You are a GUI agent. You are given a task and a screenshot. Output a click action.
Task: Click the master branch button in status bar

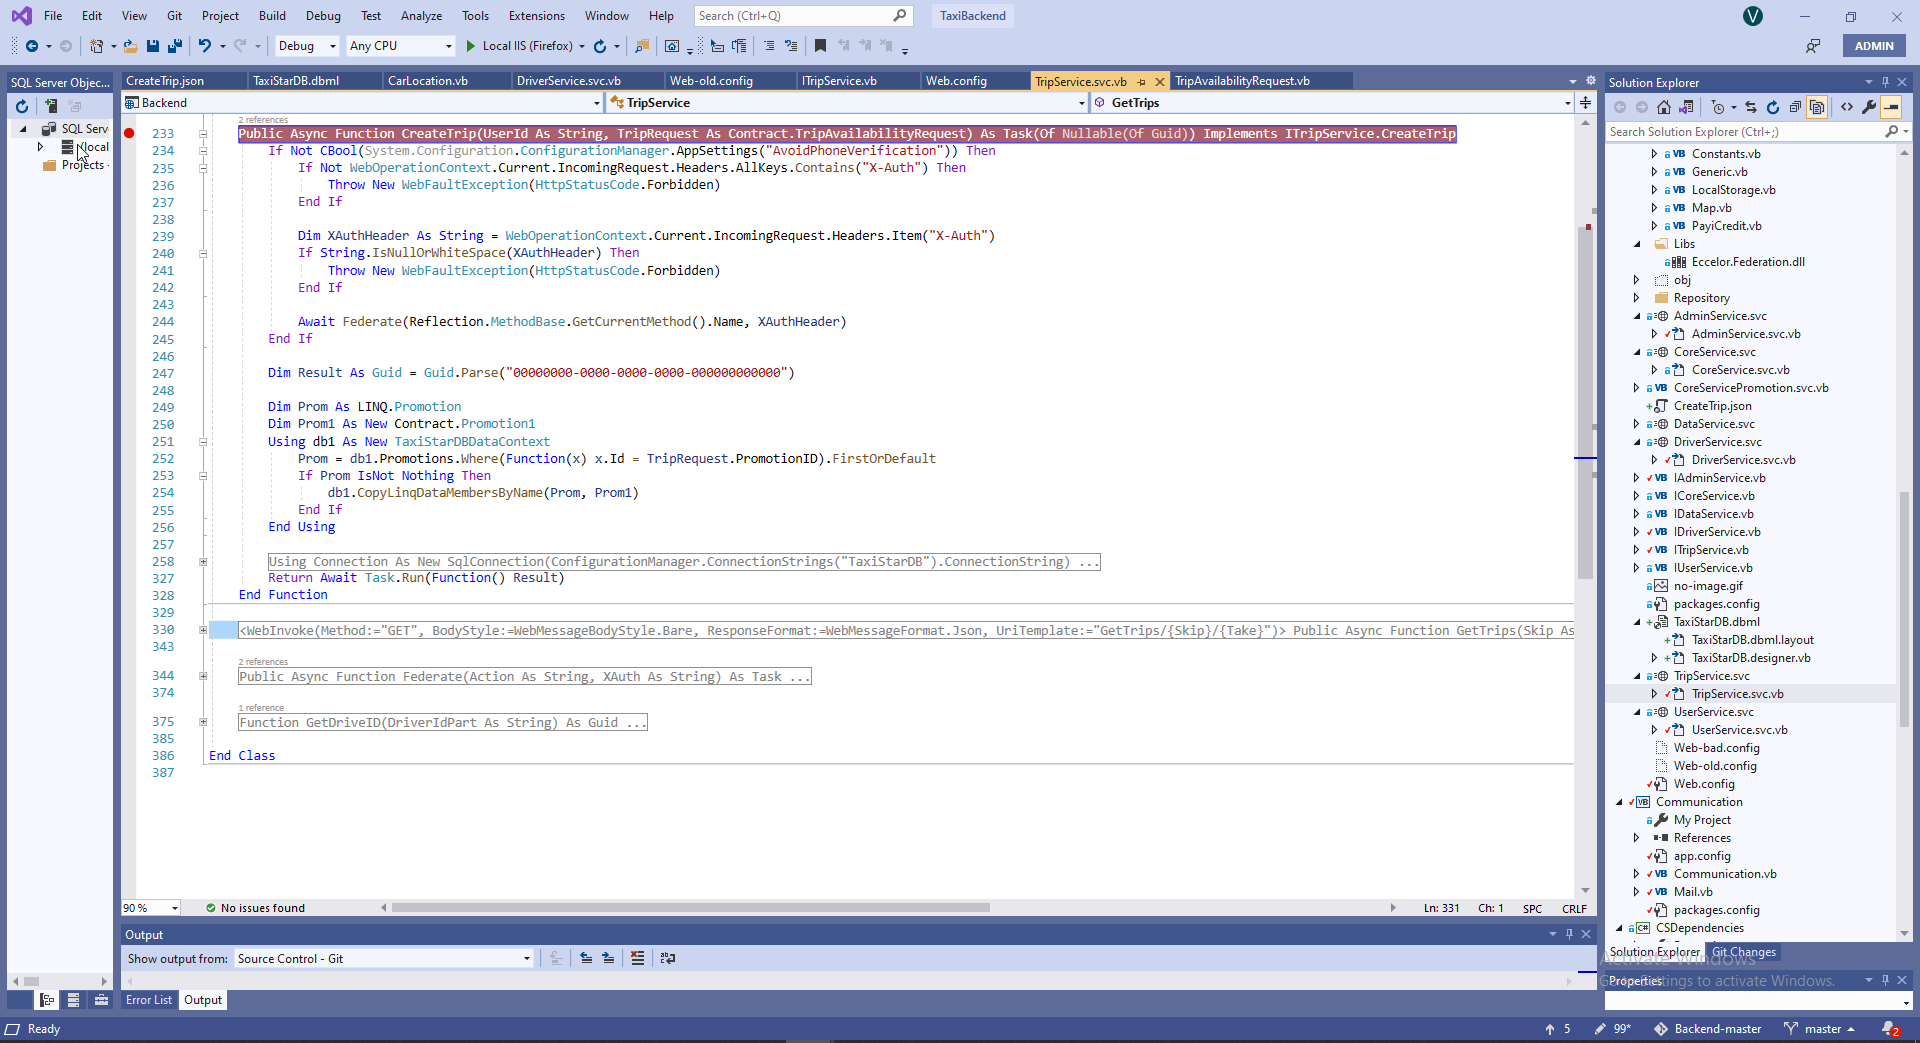tap(1820, 1029)
